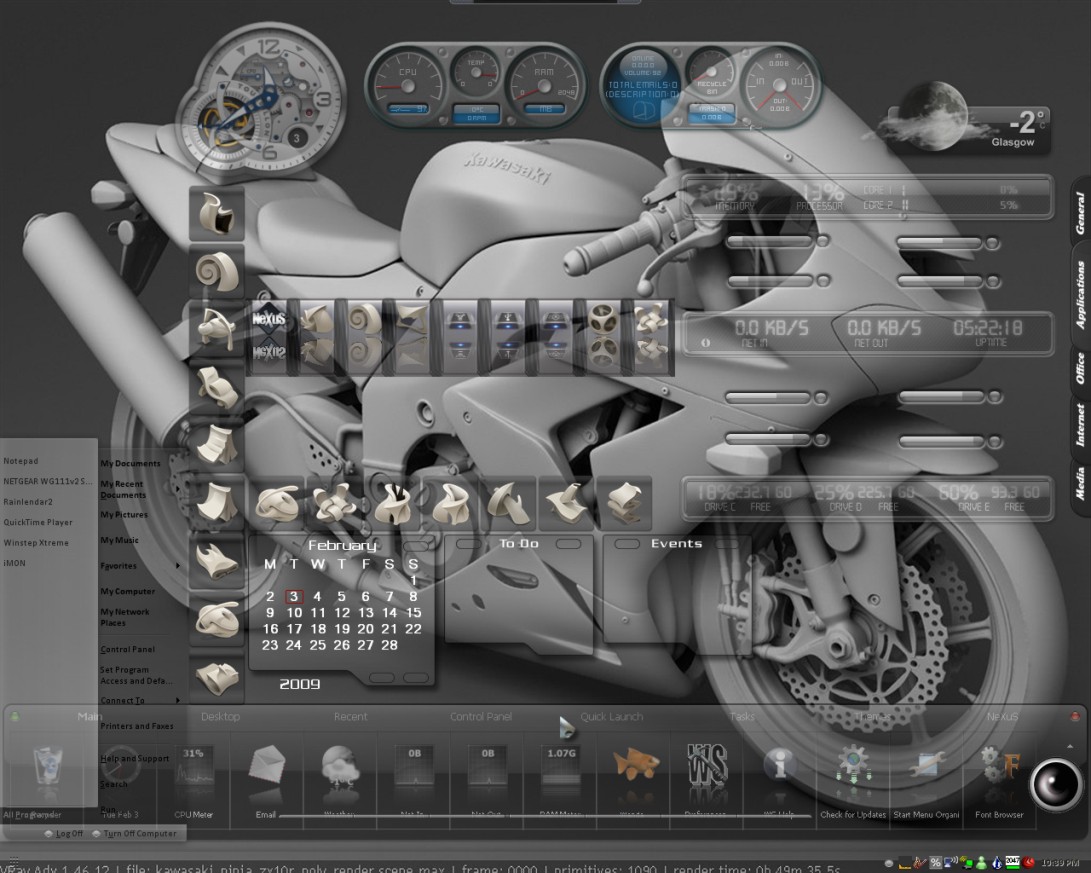Open the Net Out meter icon
Image resolution: width=1091 pixels, height=873 pixels.
coord(488,766)
